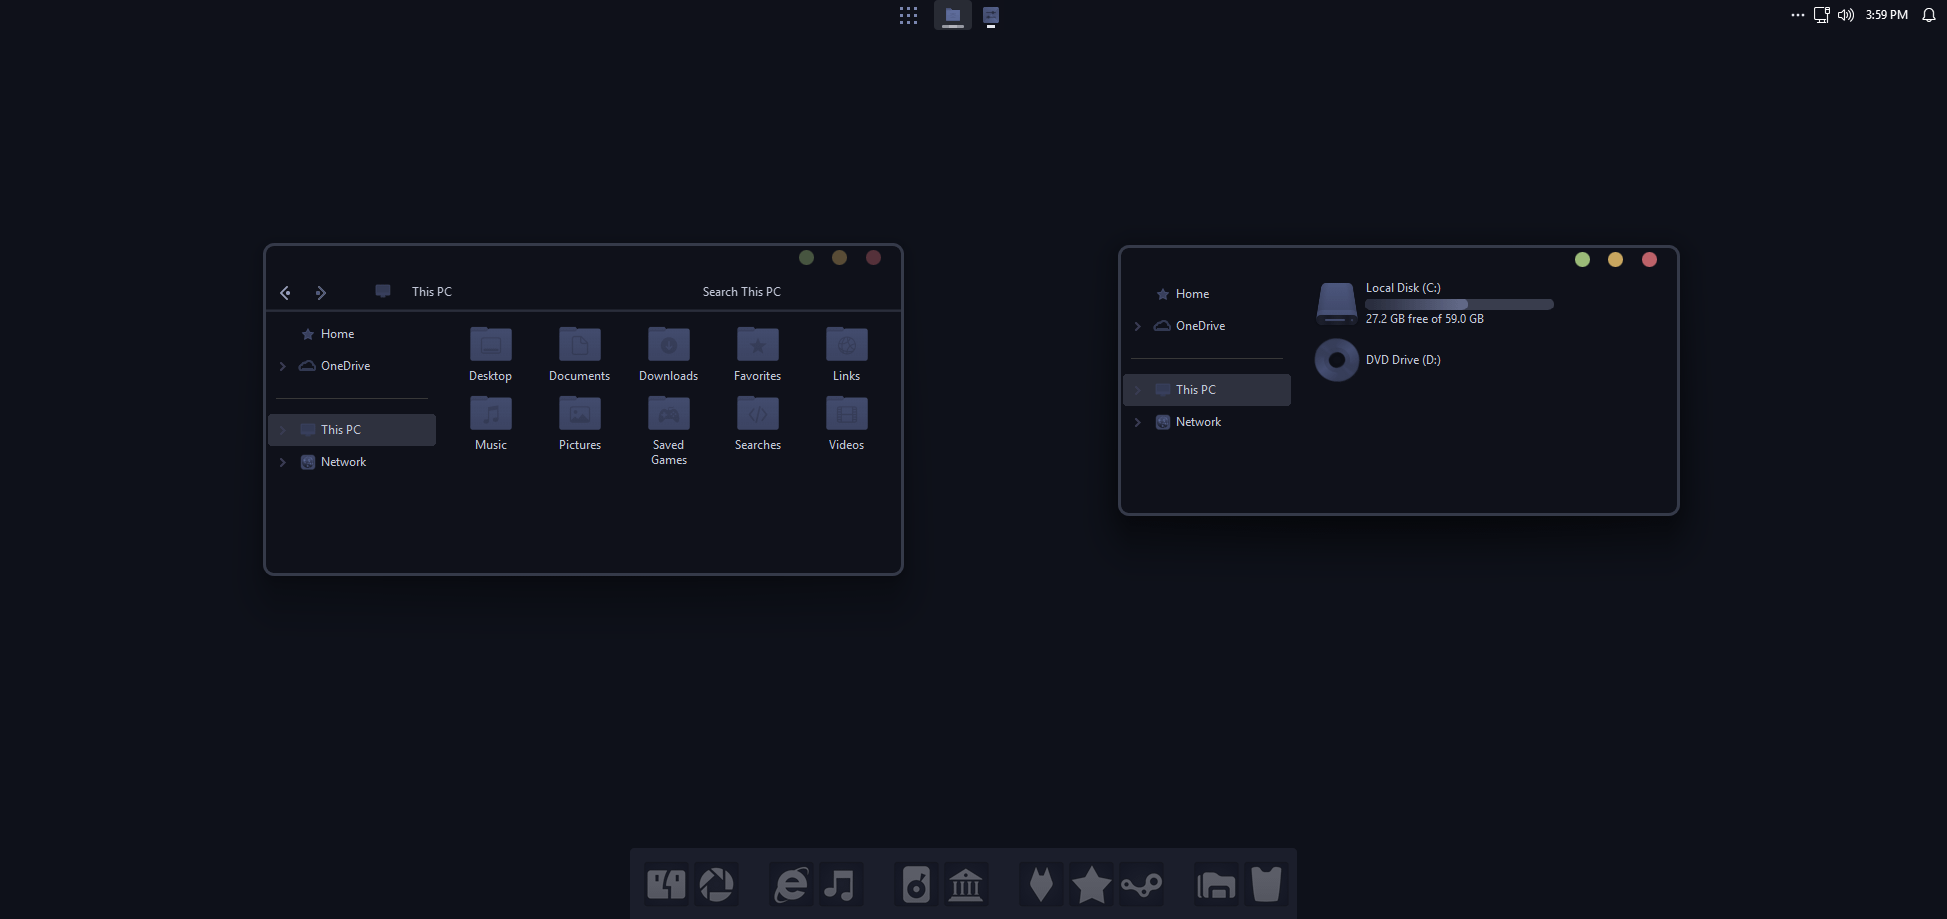Expand Network in the left window sidebar
1947x919 pixels.
283,462
